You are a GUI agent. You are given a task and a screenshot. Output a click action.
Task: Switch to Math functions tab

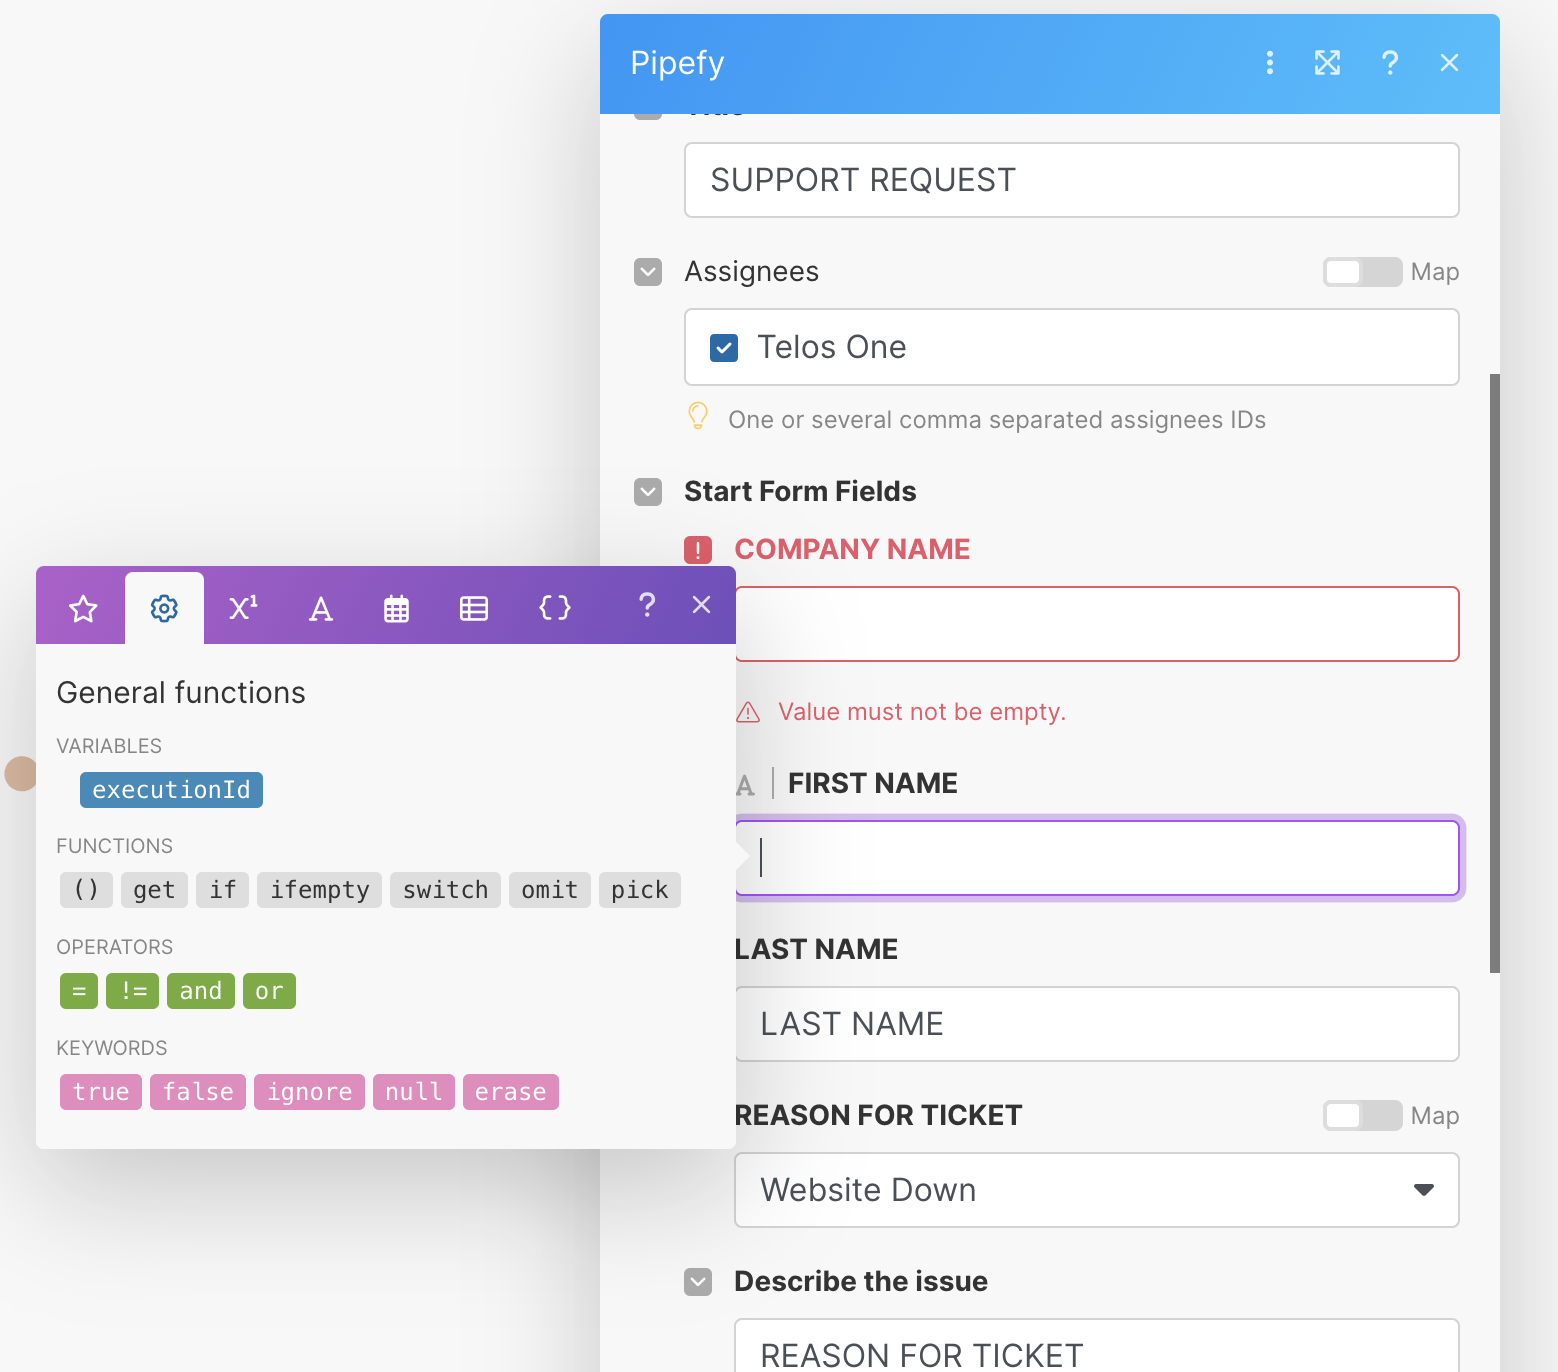[243, 608]
